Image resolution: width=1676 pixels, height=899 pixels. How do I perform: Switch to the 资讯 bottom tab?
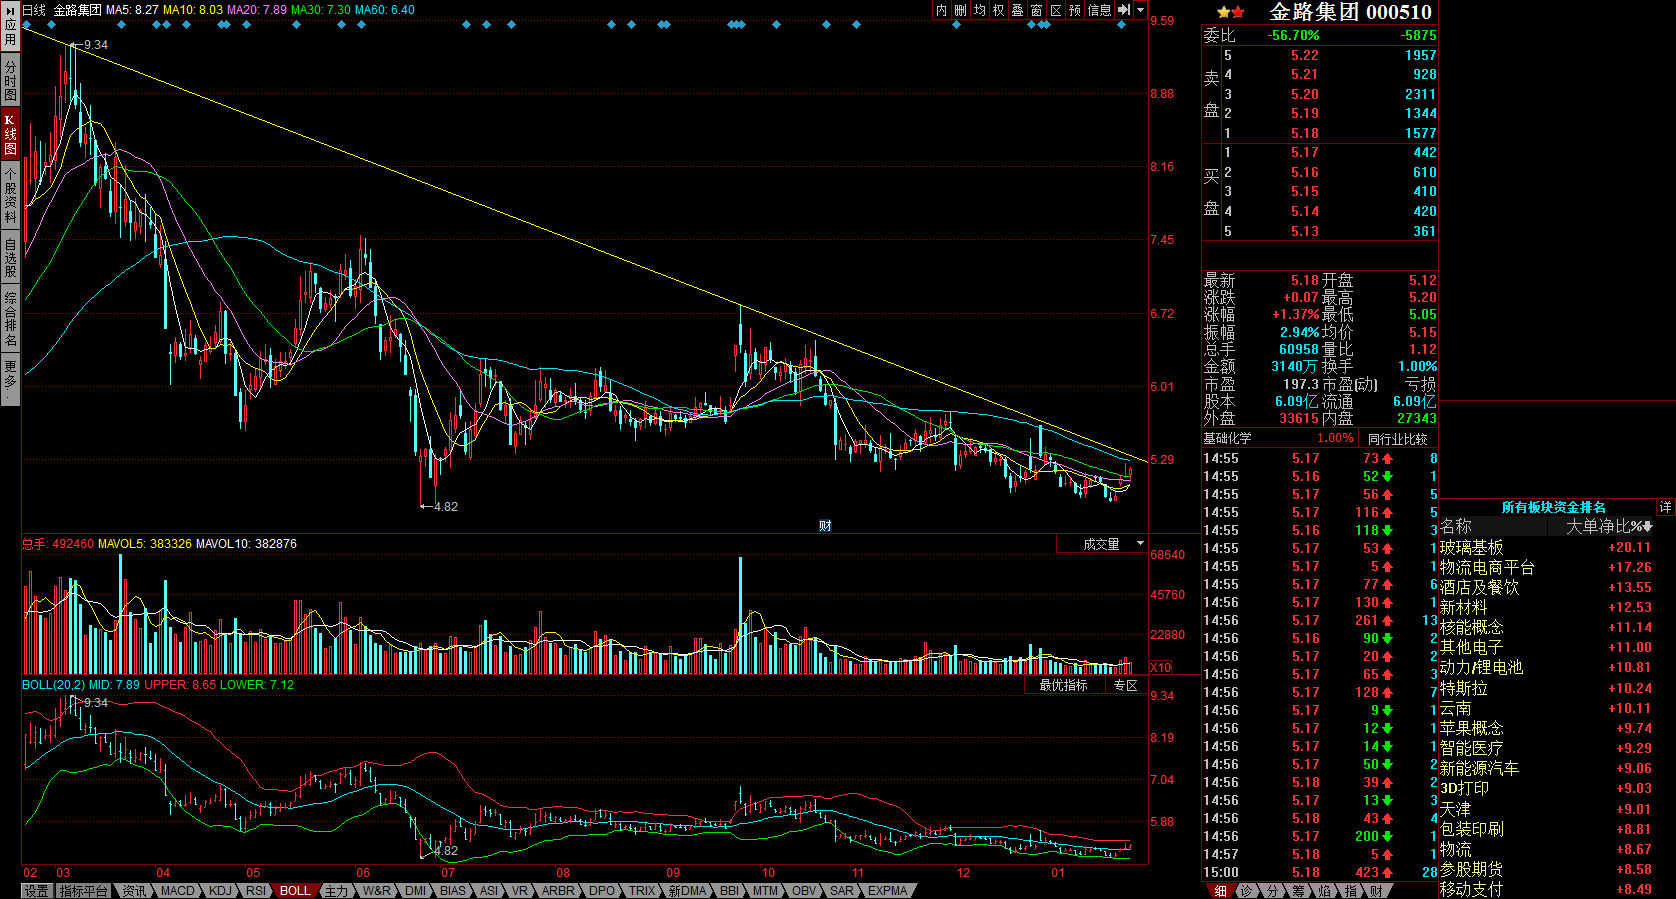tap(134, 891)
